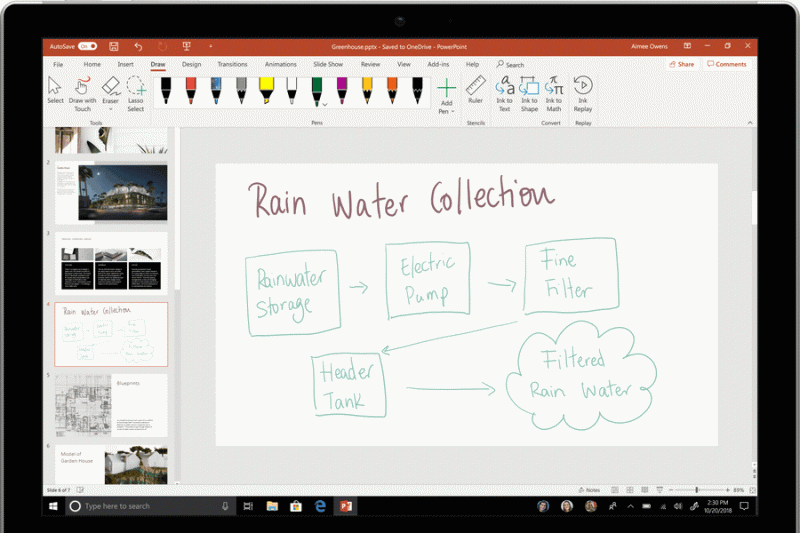Click the Share button

click(x=681, y=64)
